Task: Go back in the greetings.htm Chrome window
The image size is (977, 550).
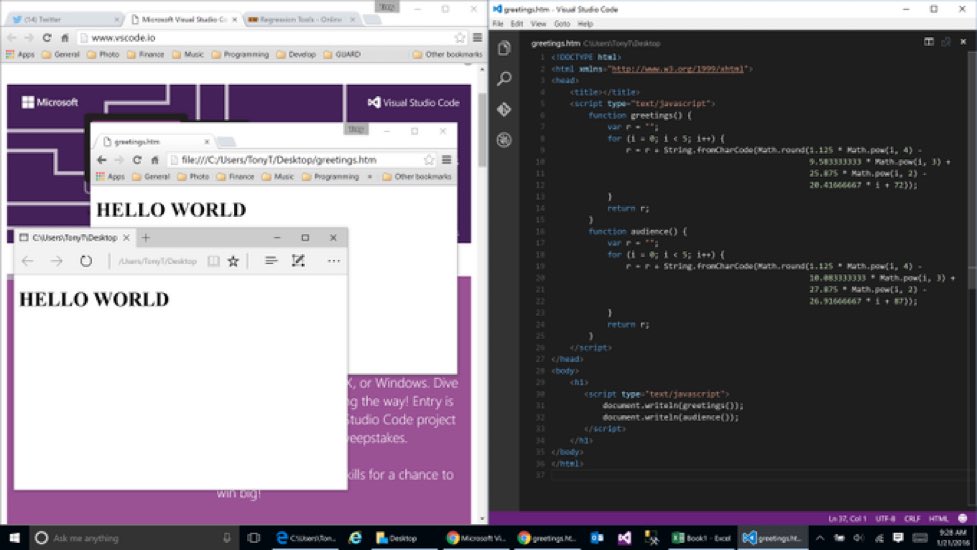Action: (102, 160)
